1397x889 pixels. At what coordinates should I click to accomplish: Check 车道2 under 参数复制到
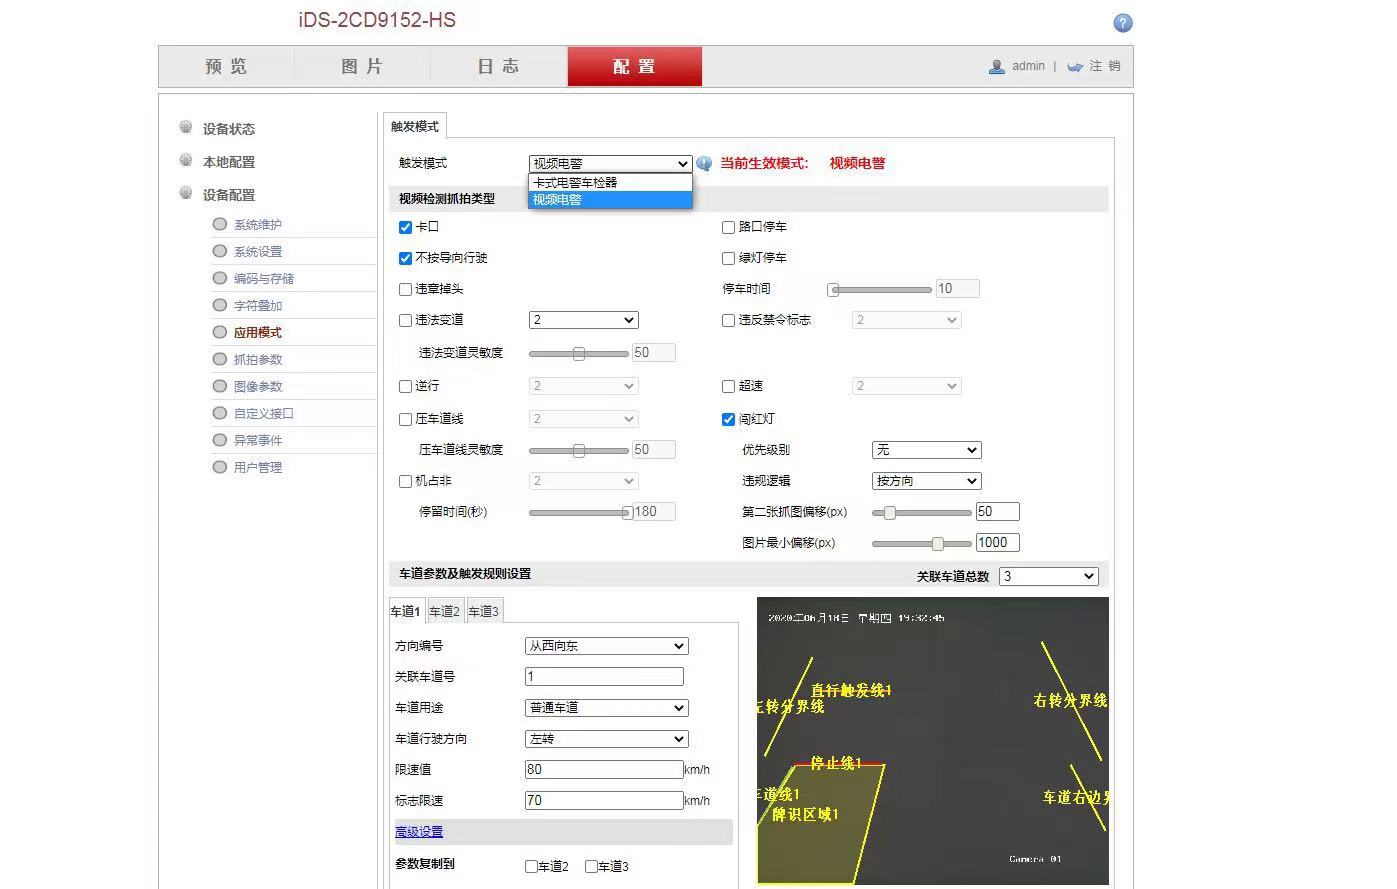[x=531, y=867]
